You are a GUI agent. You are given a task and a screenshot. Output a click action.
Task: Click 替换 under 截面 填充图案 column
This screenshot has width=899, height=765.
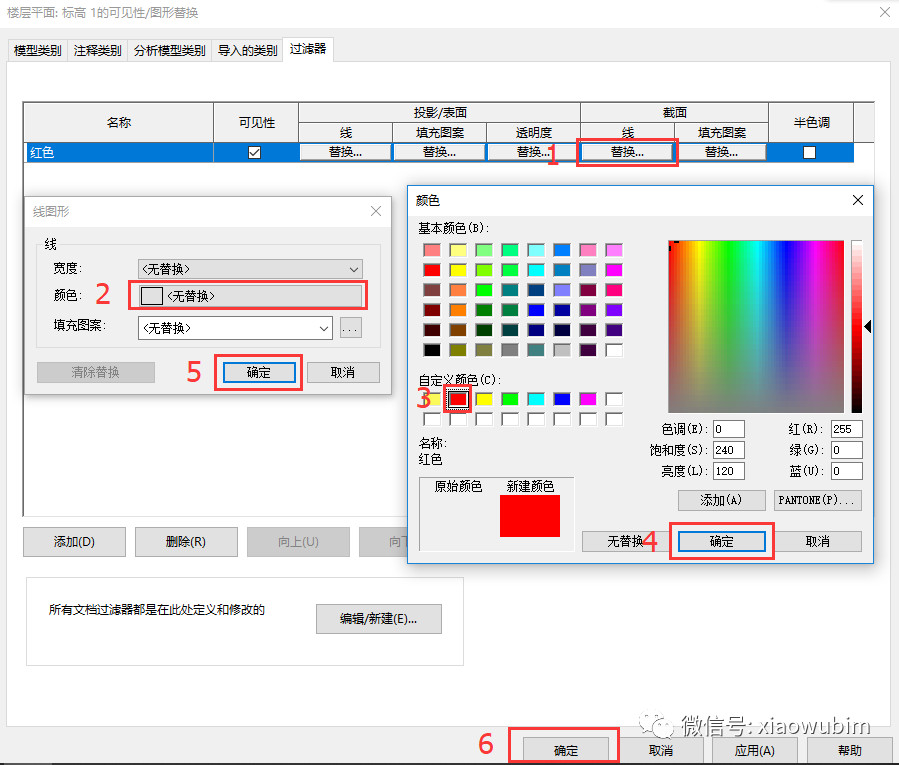[x=721, y=152]
